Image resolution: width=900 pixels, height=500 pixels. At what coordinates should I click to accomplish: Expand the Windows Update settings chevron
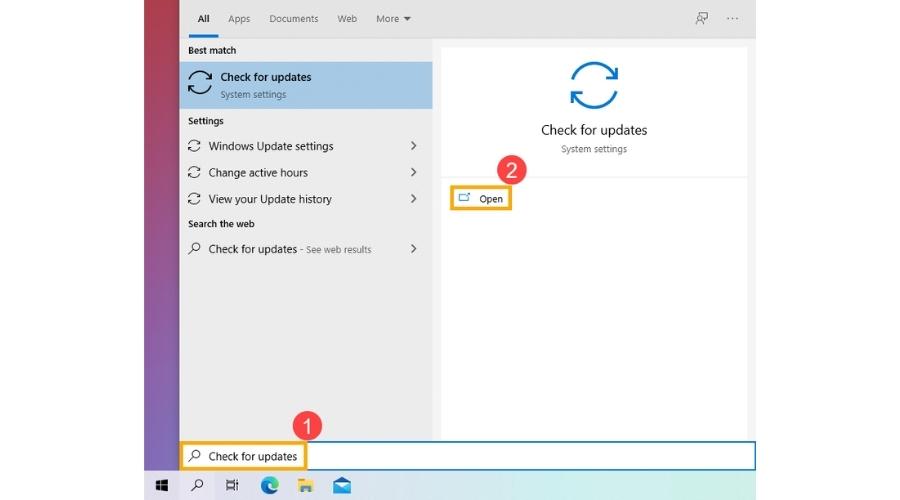(413, 146)
